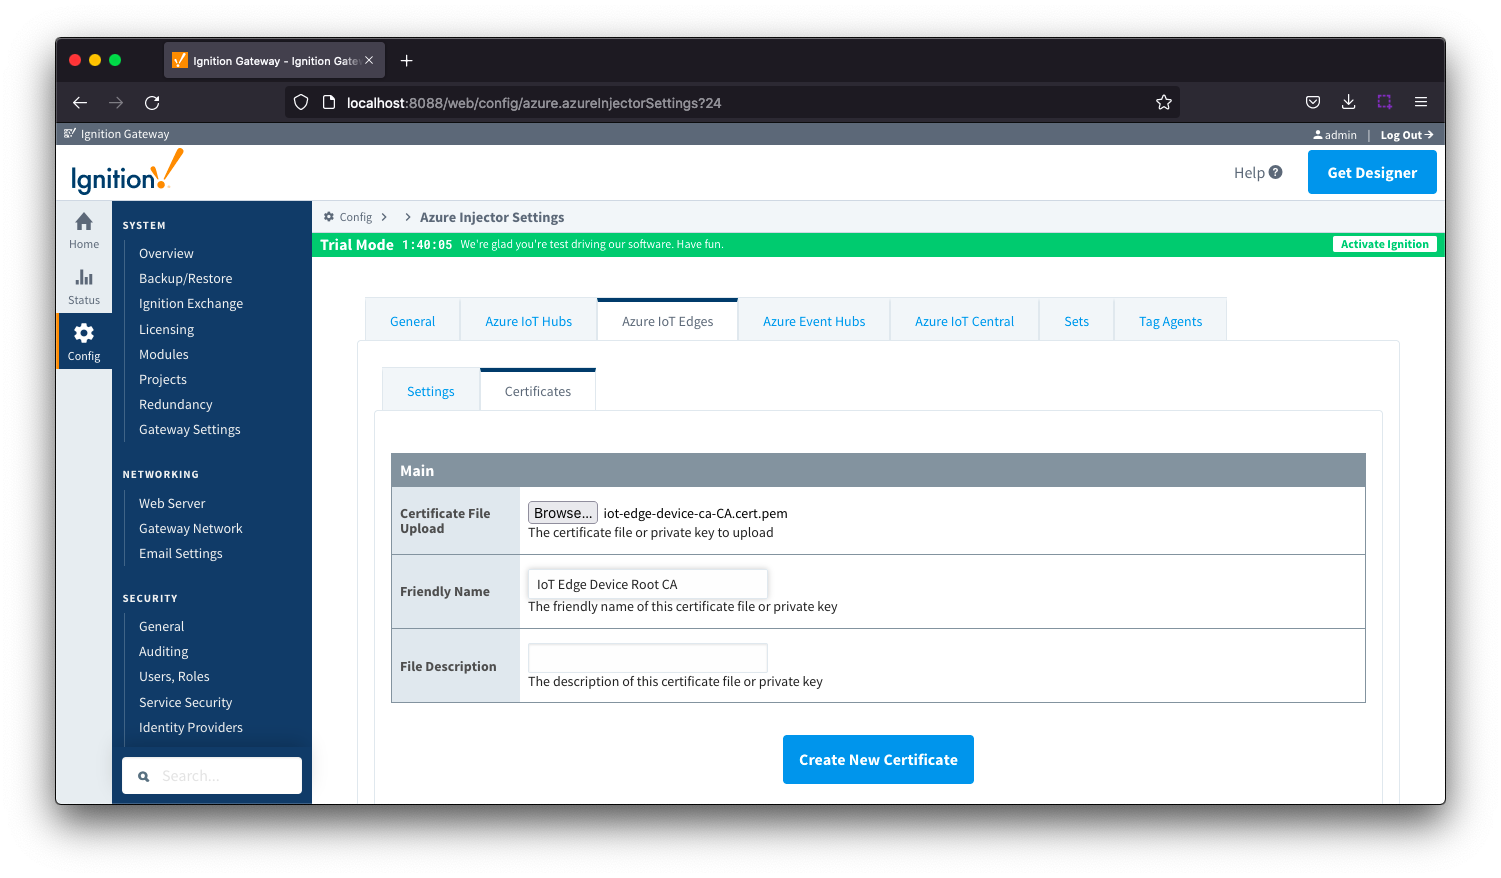This screenshot has width=1501, height=878.
Task: Click the Ignition logo
Action: [x=126, y=172]
